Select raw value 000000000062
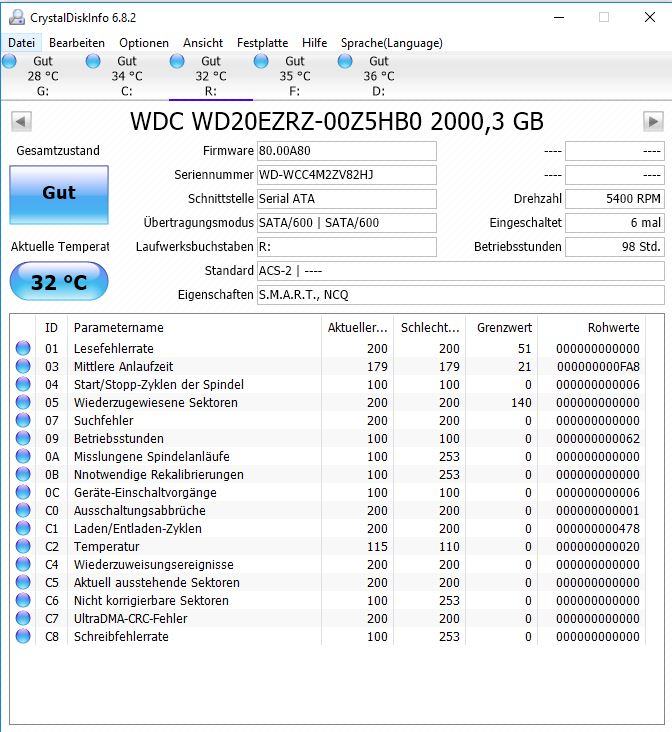 [x=598, y=439]
